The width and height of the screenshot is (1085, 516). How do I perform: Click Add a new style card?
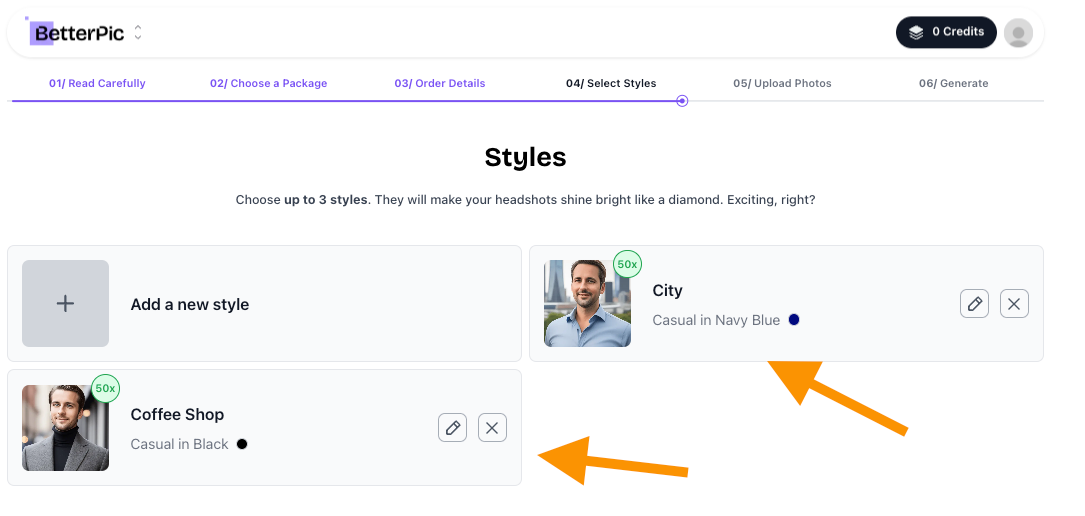pyautogui.click(x=264, y=304)
